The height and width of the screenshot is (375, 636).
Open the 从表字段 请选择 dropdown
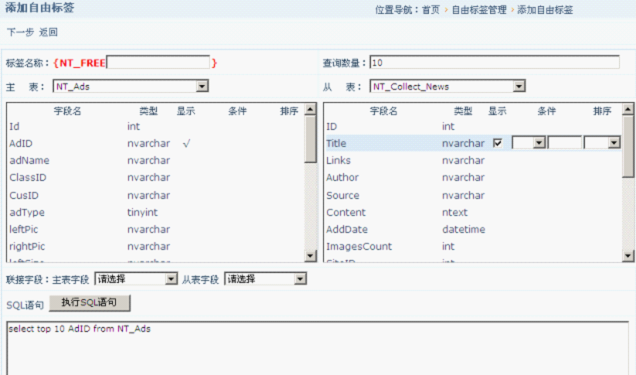coord(265,279)
